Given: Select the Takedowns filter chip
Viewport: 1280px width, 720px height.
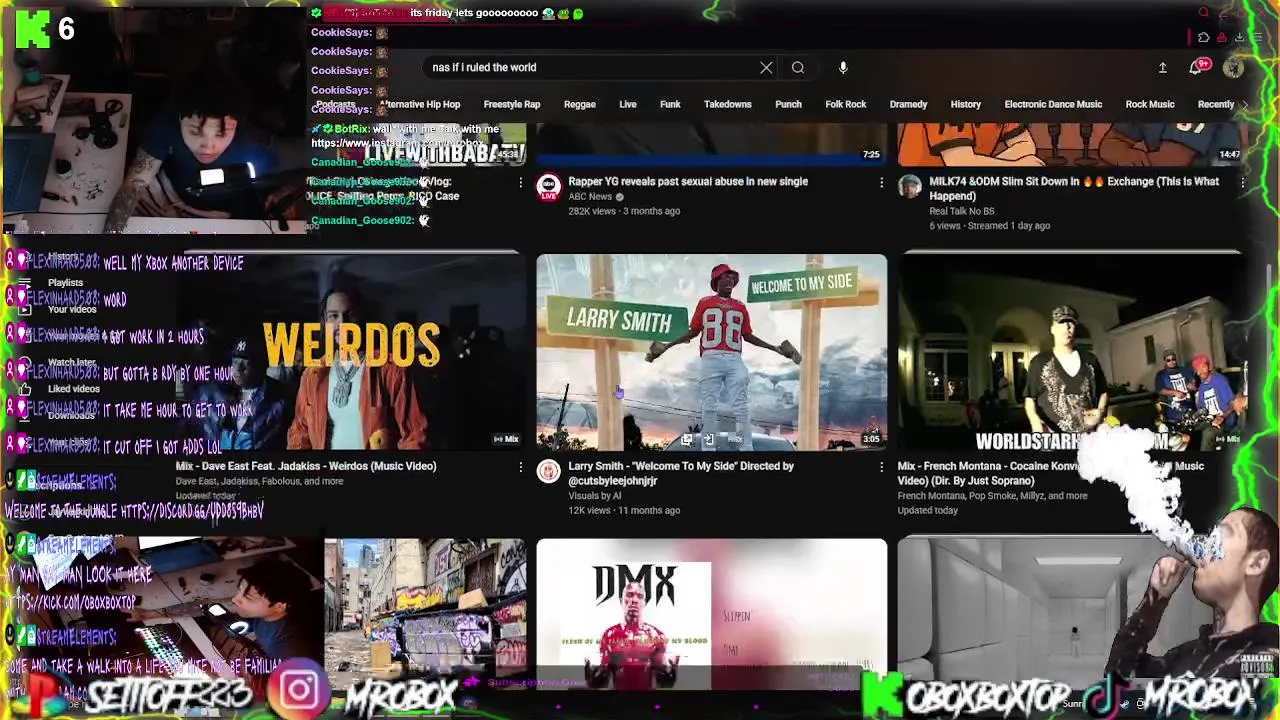Looking at the screenshot, I should [x=727, y=104].
